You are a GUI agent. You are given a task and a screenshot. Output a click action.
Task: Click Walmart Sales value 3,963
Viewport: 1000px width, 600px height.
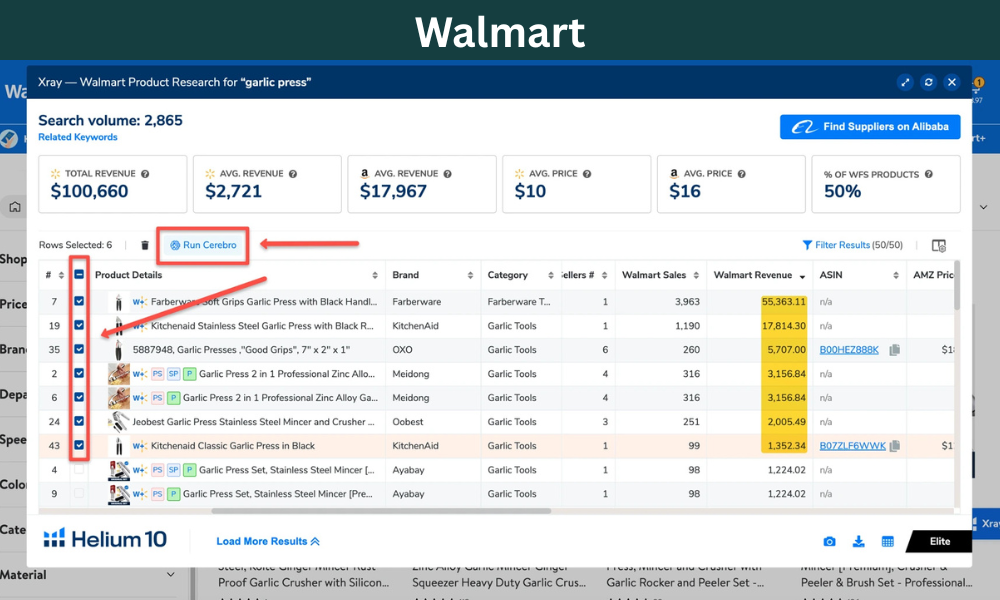[x=688, y=302]
